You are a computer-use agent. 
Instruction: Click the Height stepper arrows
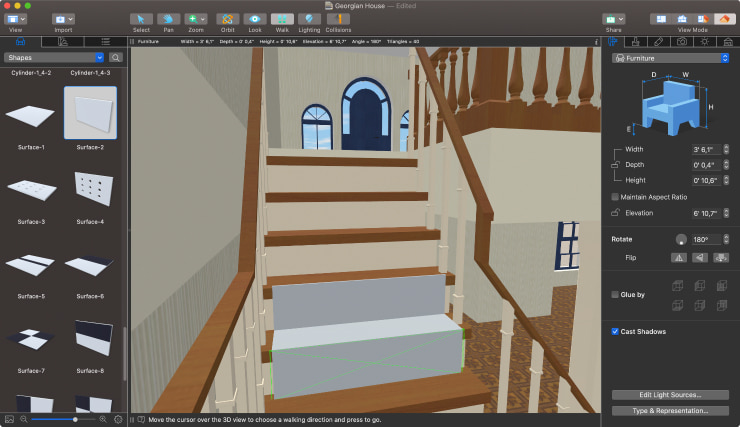click(x=726, y=181)
